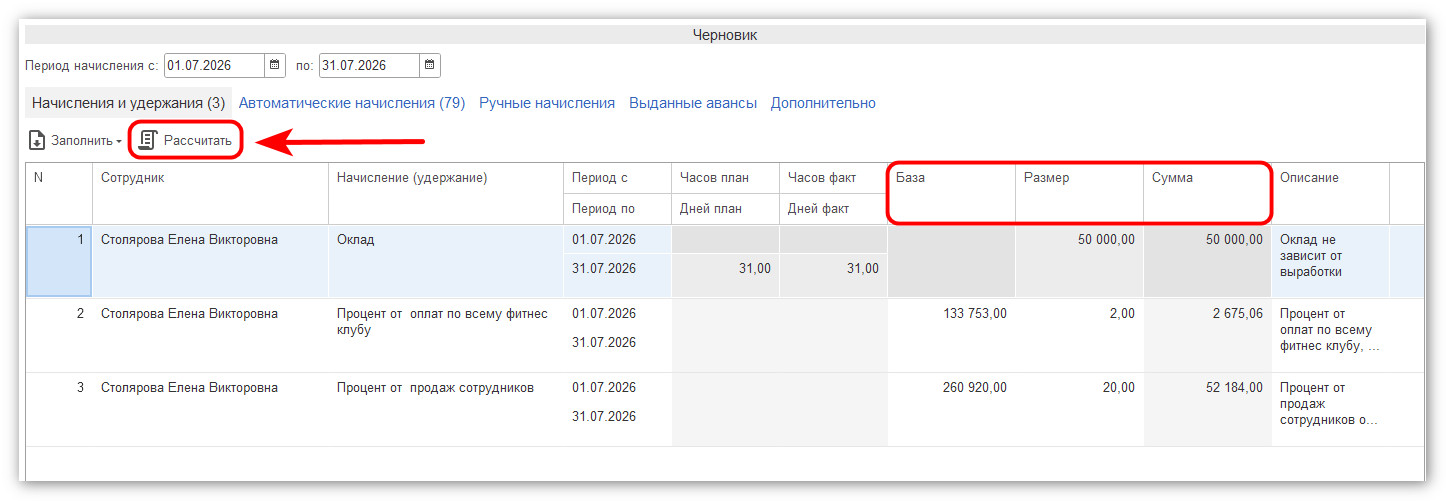Click the Начисление (удержание) column header
Screen dimensions: 1446x501
[446, 193]
